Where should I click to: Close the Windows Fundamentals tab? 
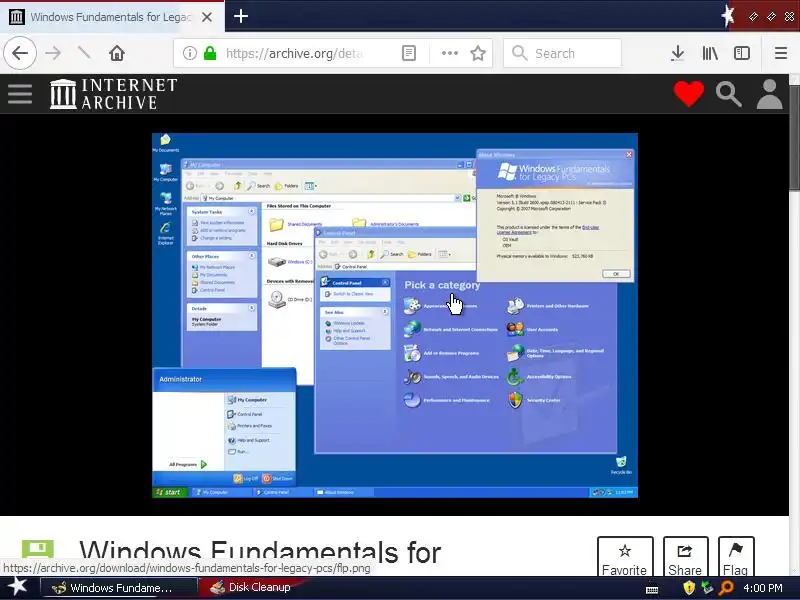point(207,17)
